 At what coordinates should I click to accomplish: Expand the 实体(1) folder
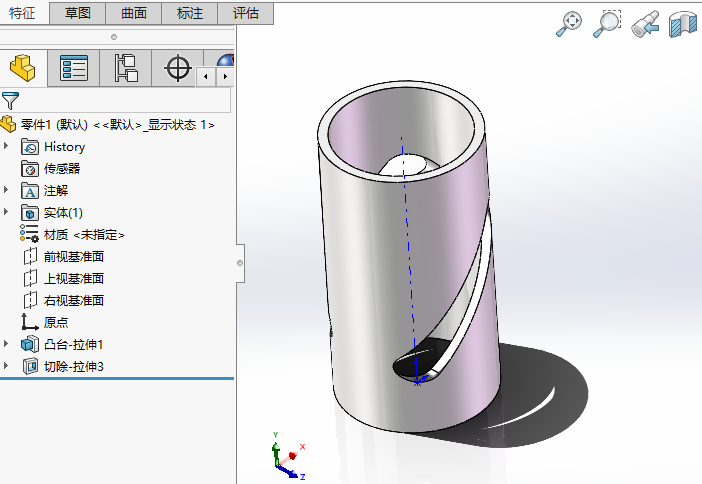pos(7,213)
